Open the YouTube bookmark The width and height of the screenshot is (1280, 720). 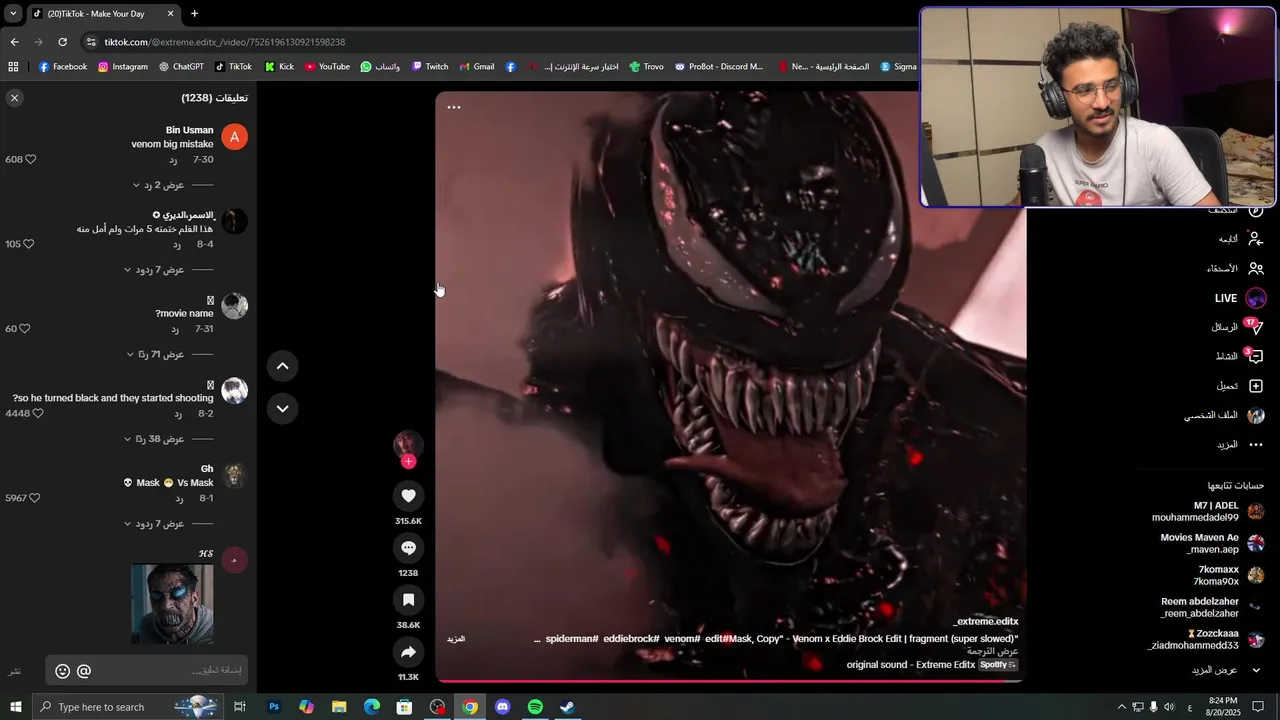327,67
